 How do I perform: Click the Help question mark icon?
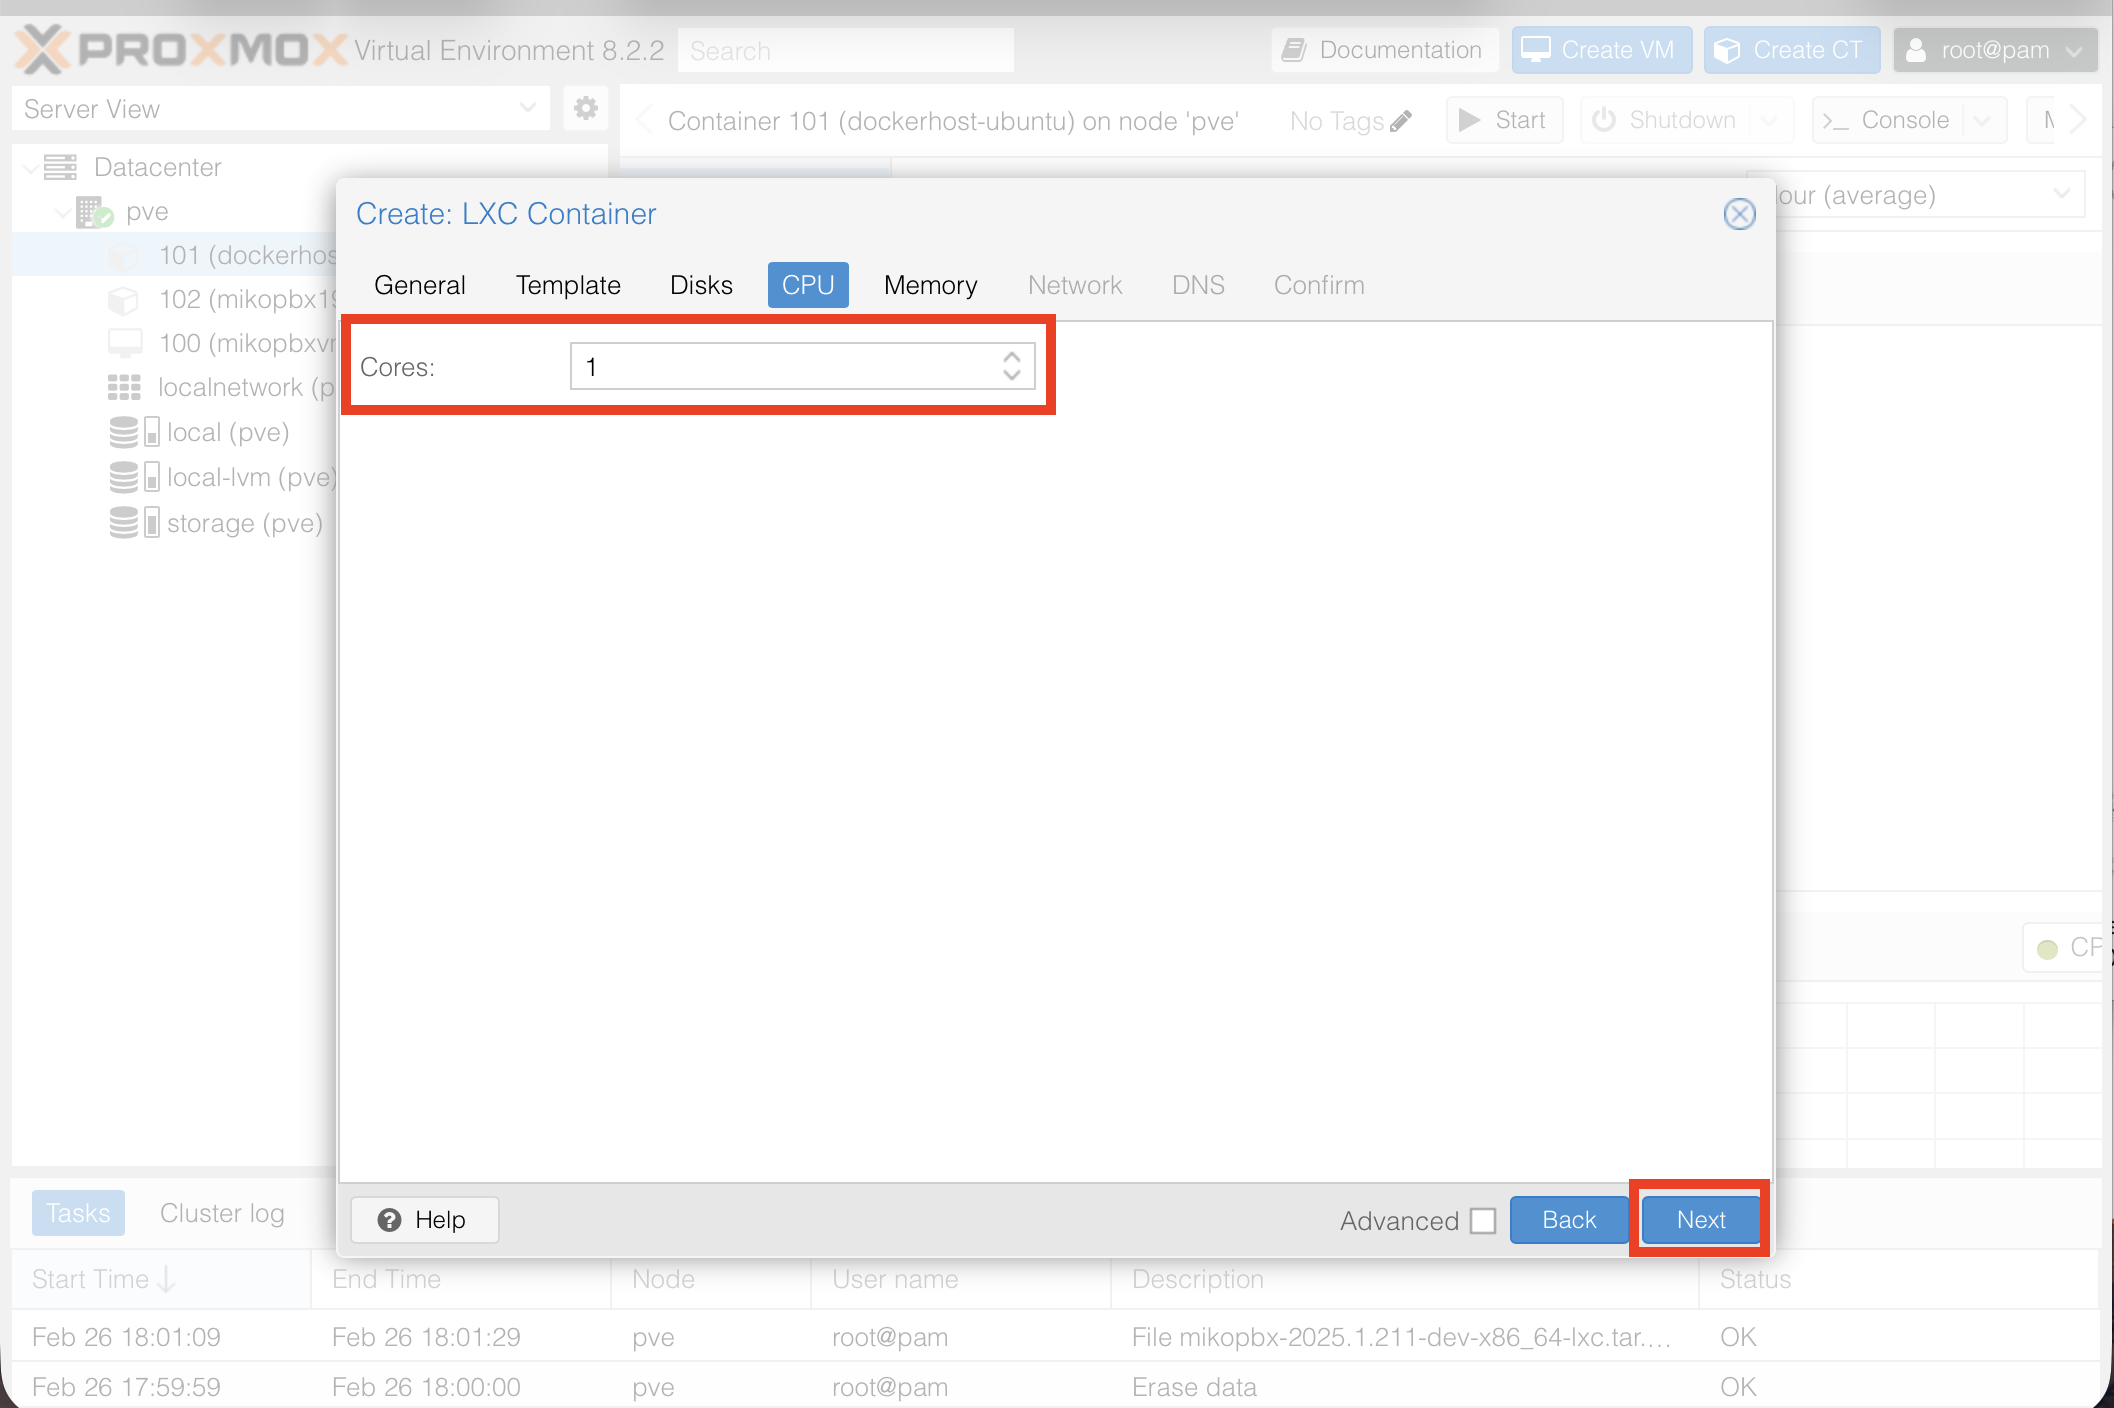(389, 1220)
